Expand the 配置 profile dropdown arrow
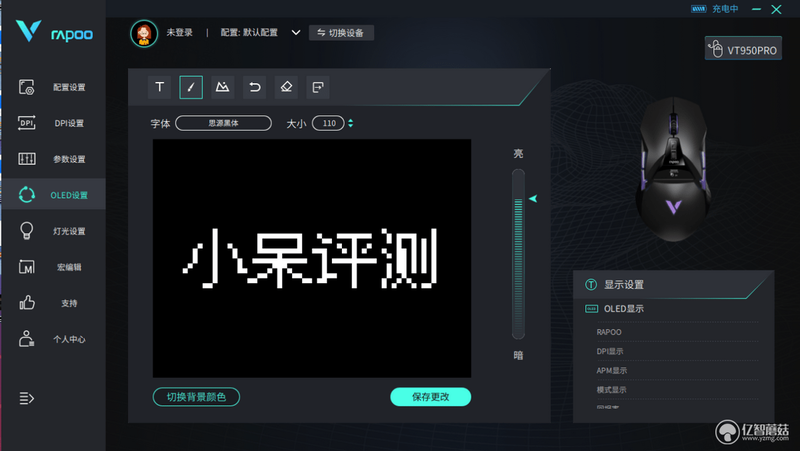800x451 pixels. [295, 33]
